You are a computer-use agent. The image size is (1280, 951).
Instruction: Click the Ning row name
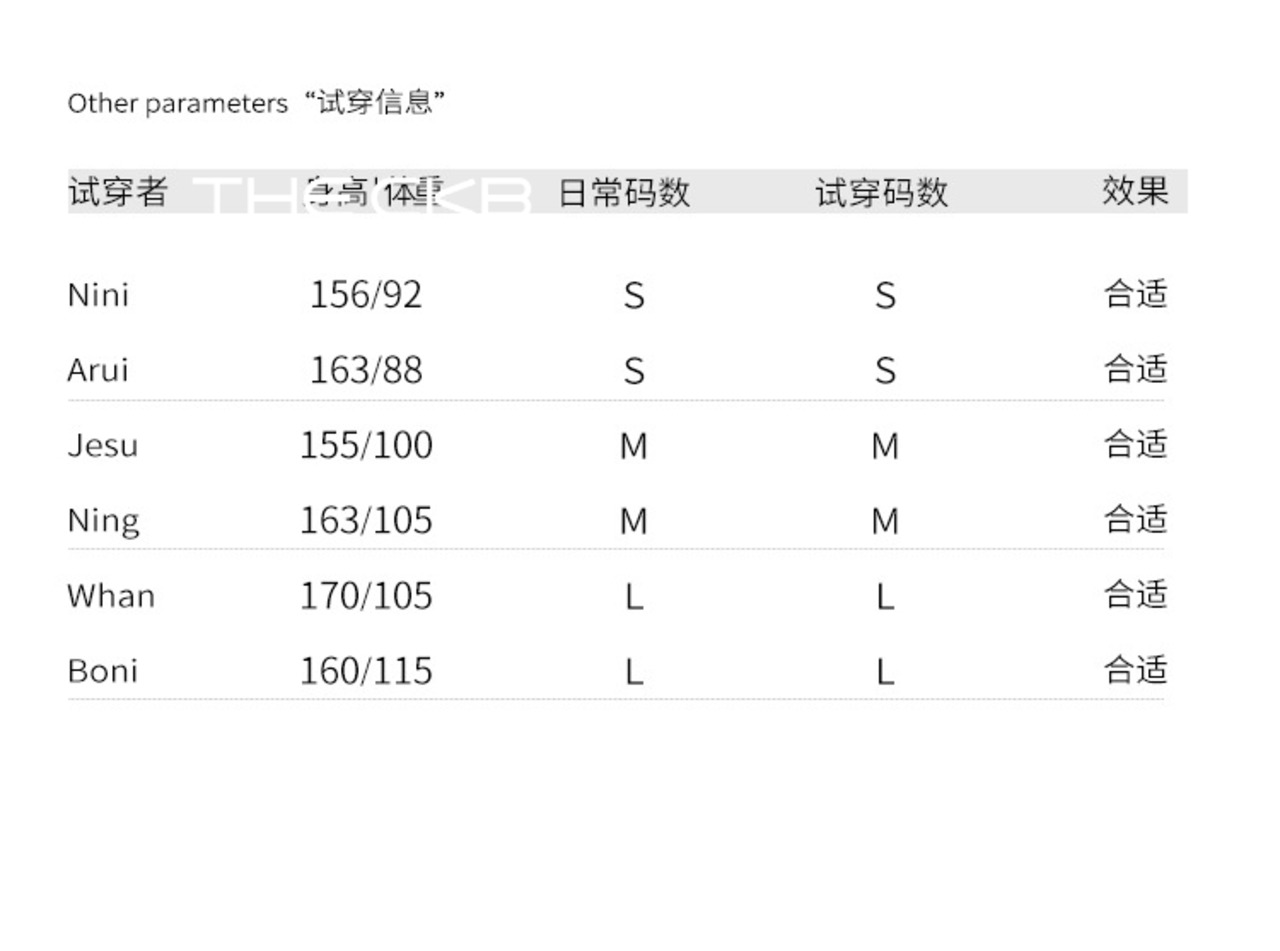[103, 521]
